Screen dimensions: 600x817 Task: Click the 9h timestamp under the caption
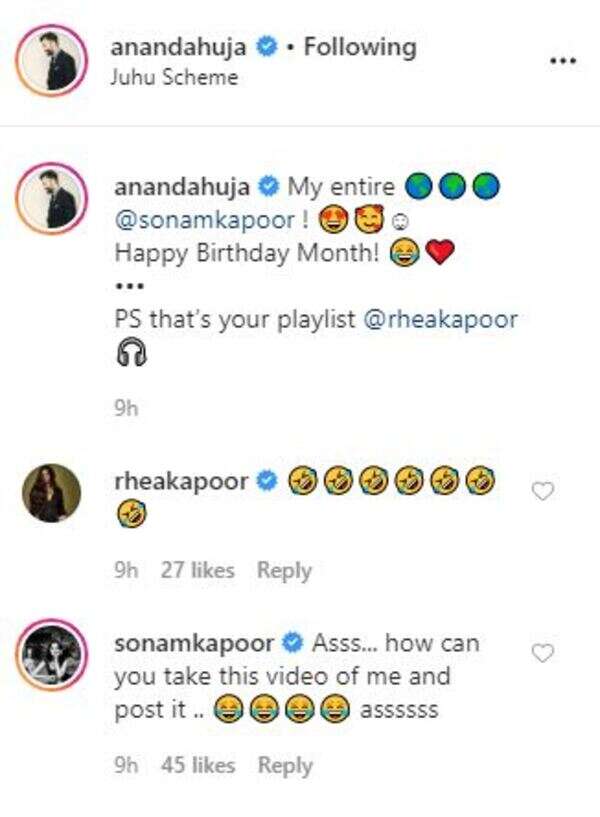[127, 409]
